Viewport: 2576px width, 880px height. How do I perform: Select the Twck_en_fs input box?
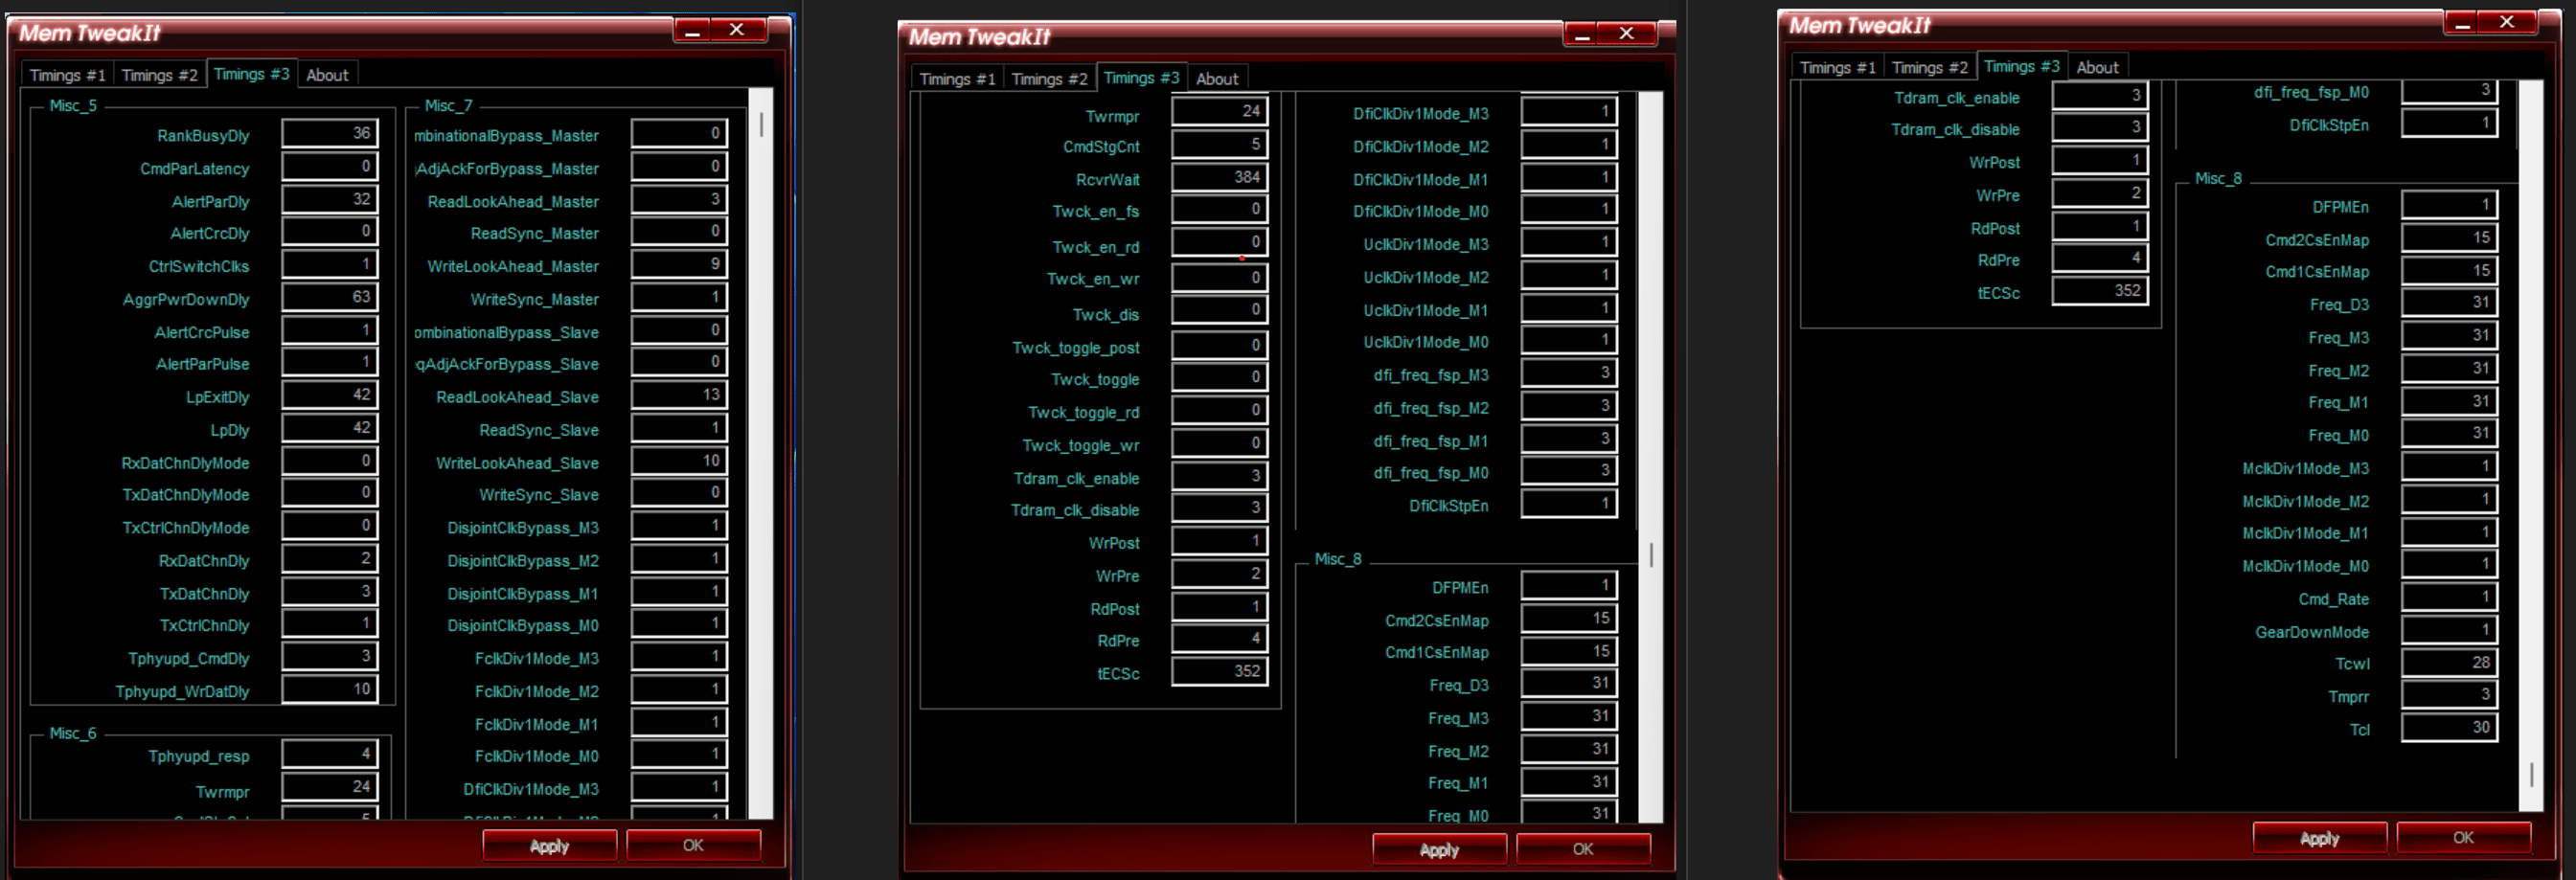point(1220,210)
